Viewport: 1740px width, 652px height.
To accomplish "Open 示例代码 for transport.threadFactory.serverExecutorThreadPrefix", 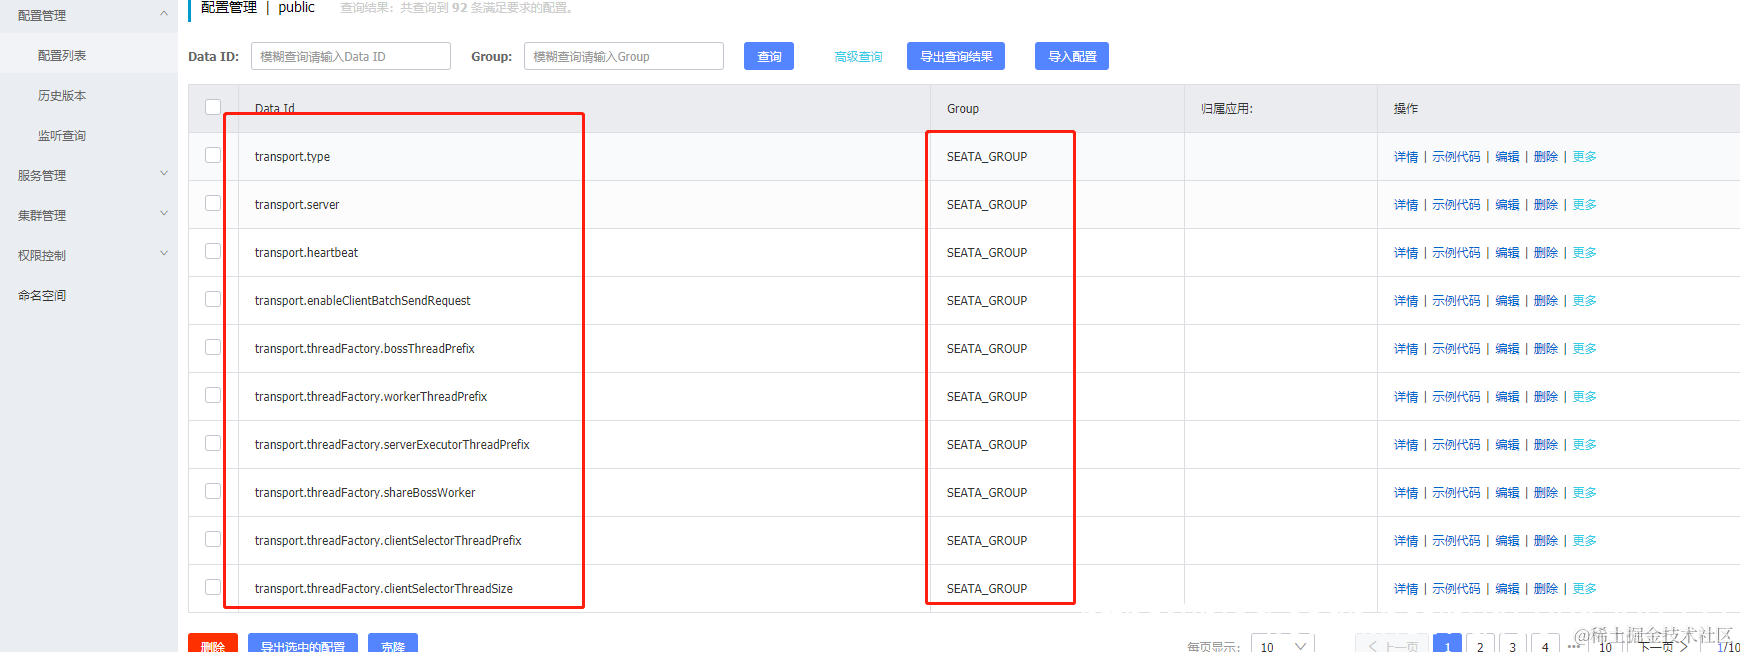I will pyautogui.click(x=1456, y=445).
